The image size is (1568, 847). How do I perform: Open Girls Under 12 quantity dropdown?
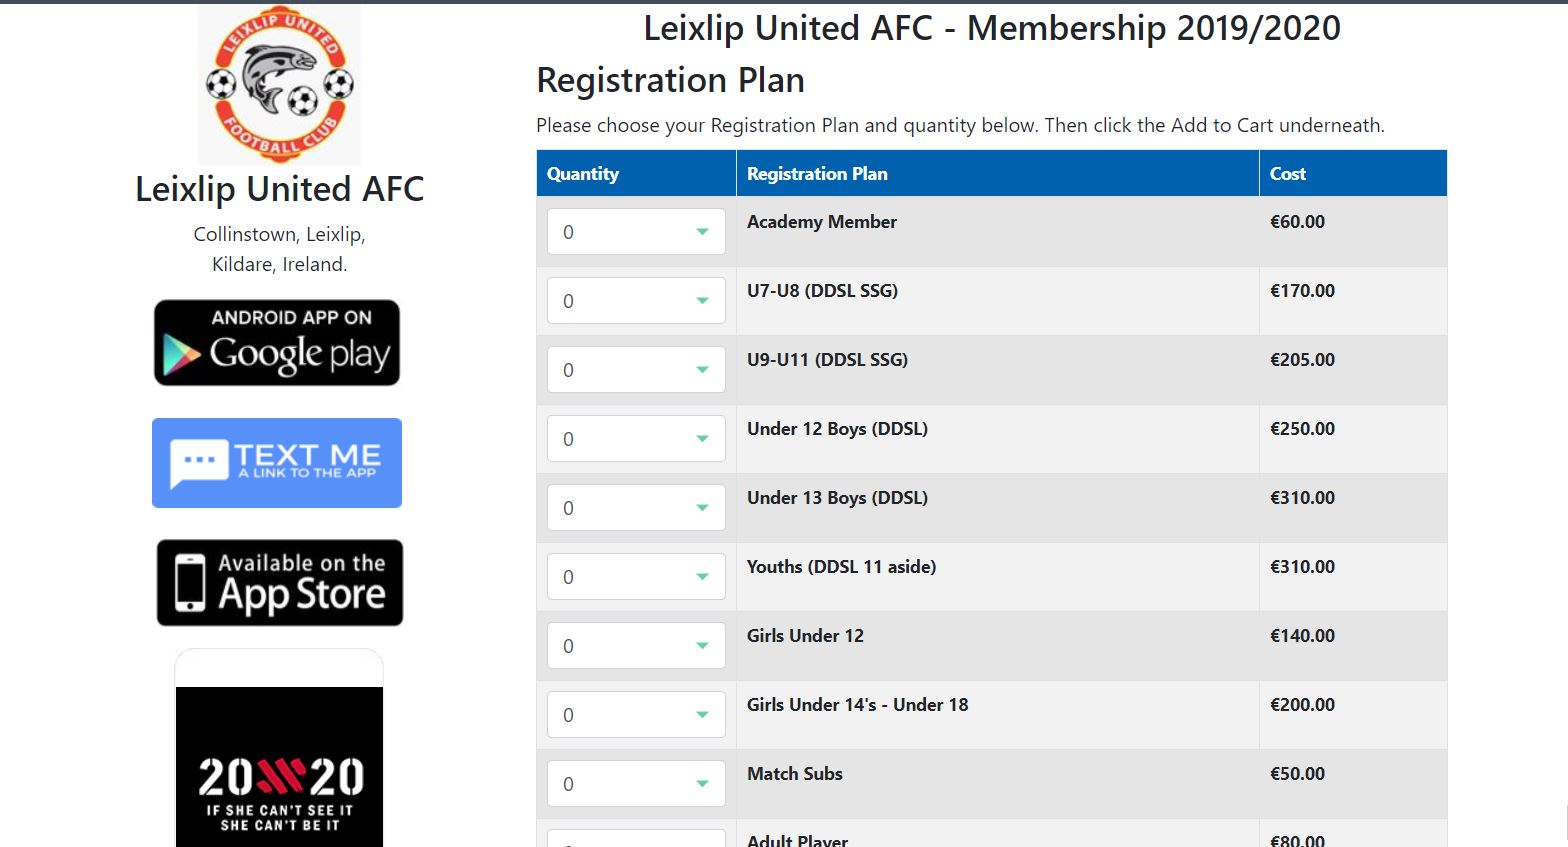(x=636, y=646)
